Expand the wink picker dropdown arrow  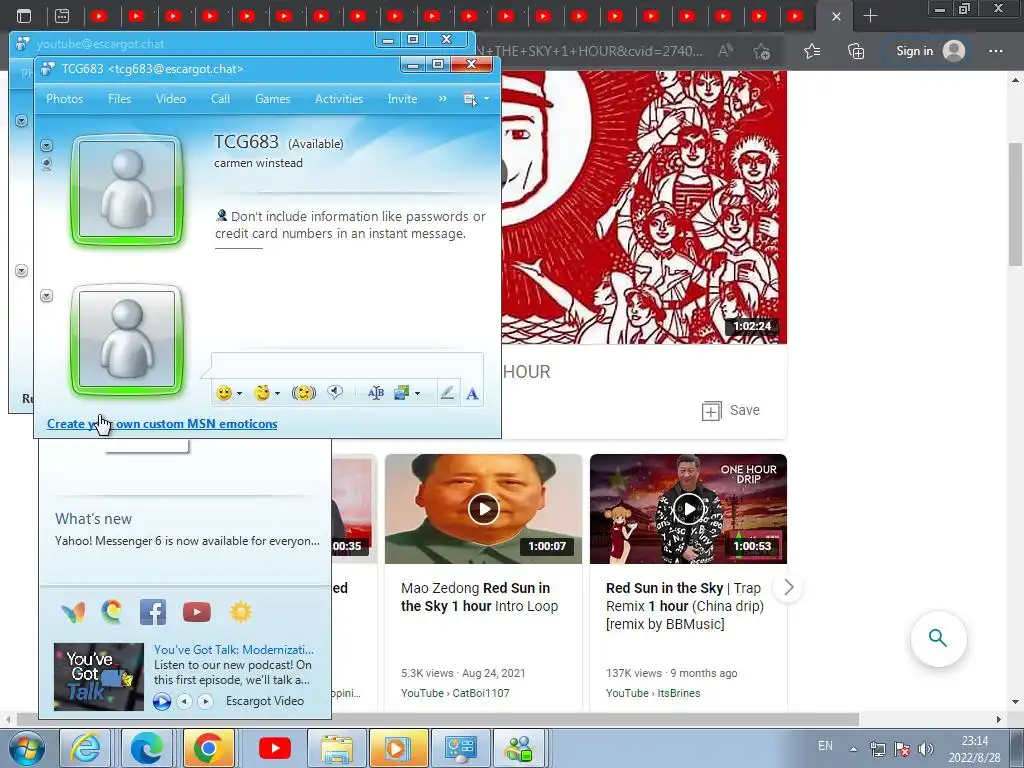(x=278, y=393)
